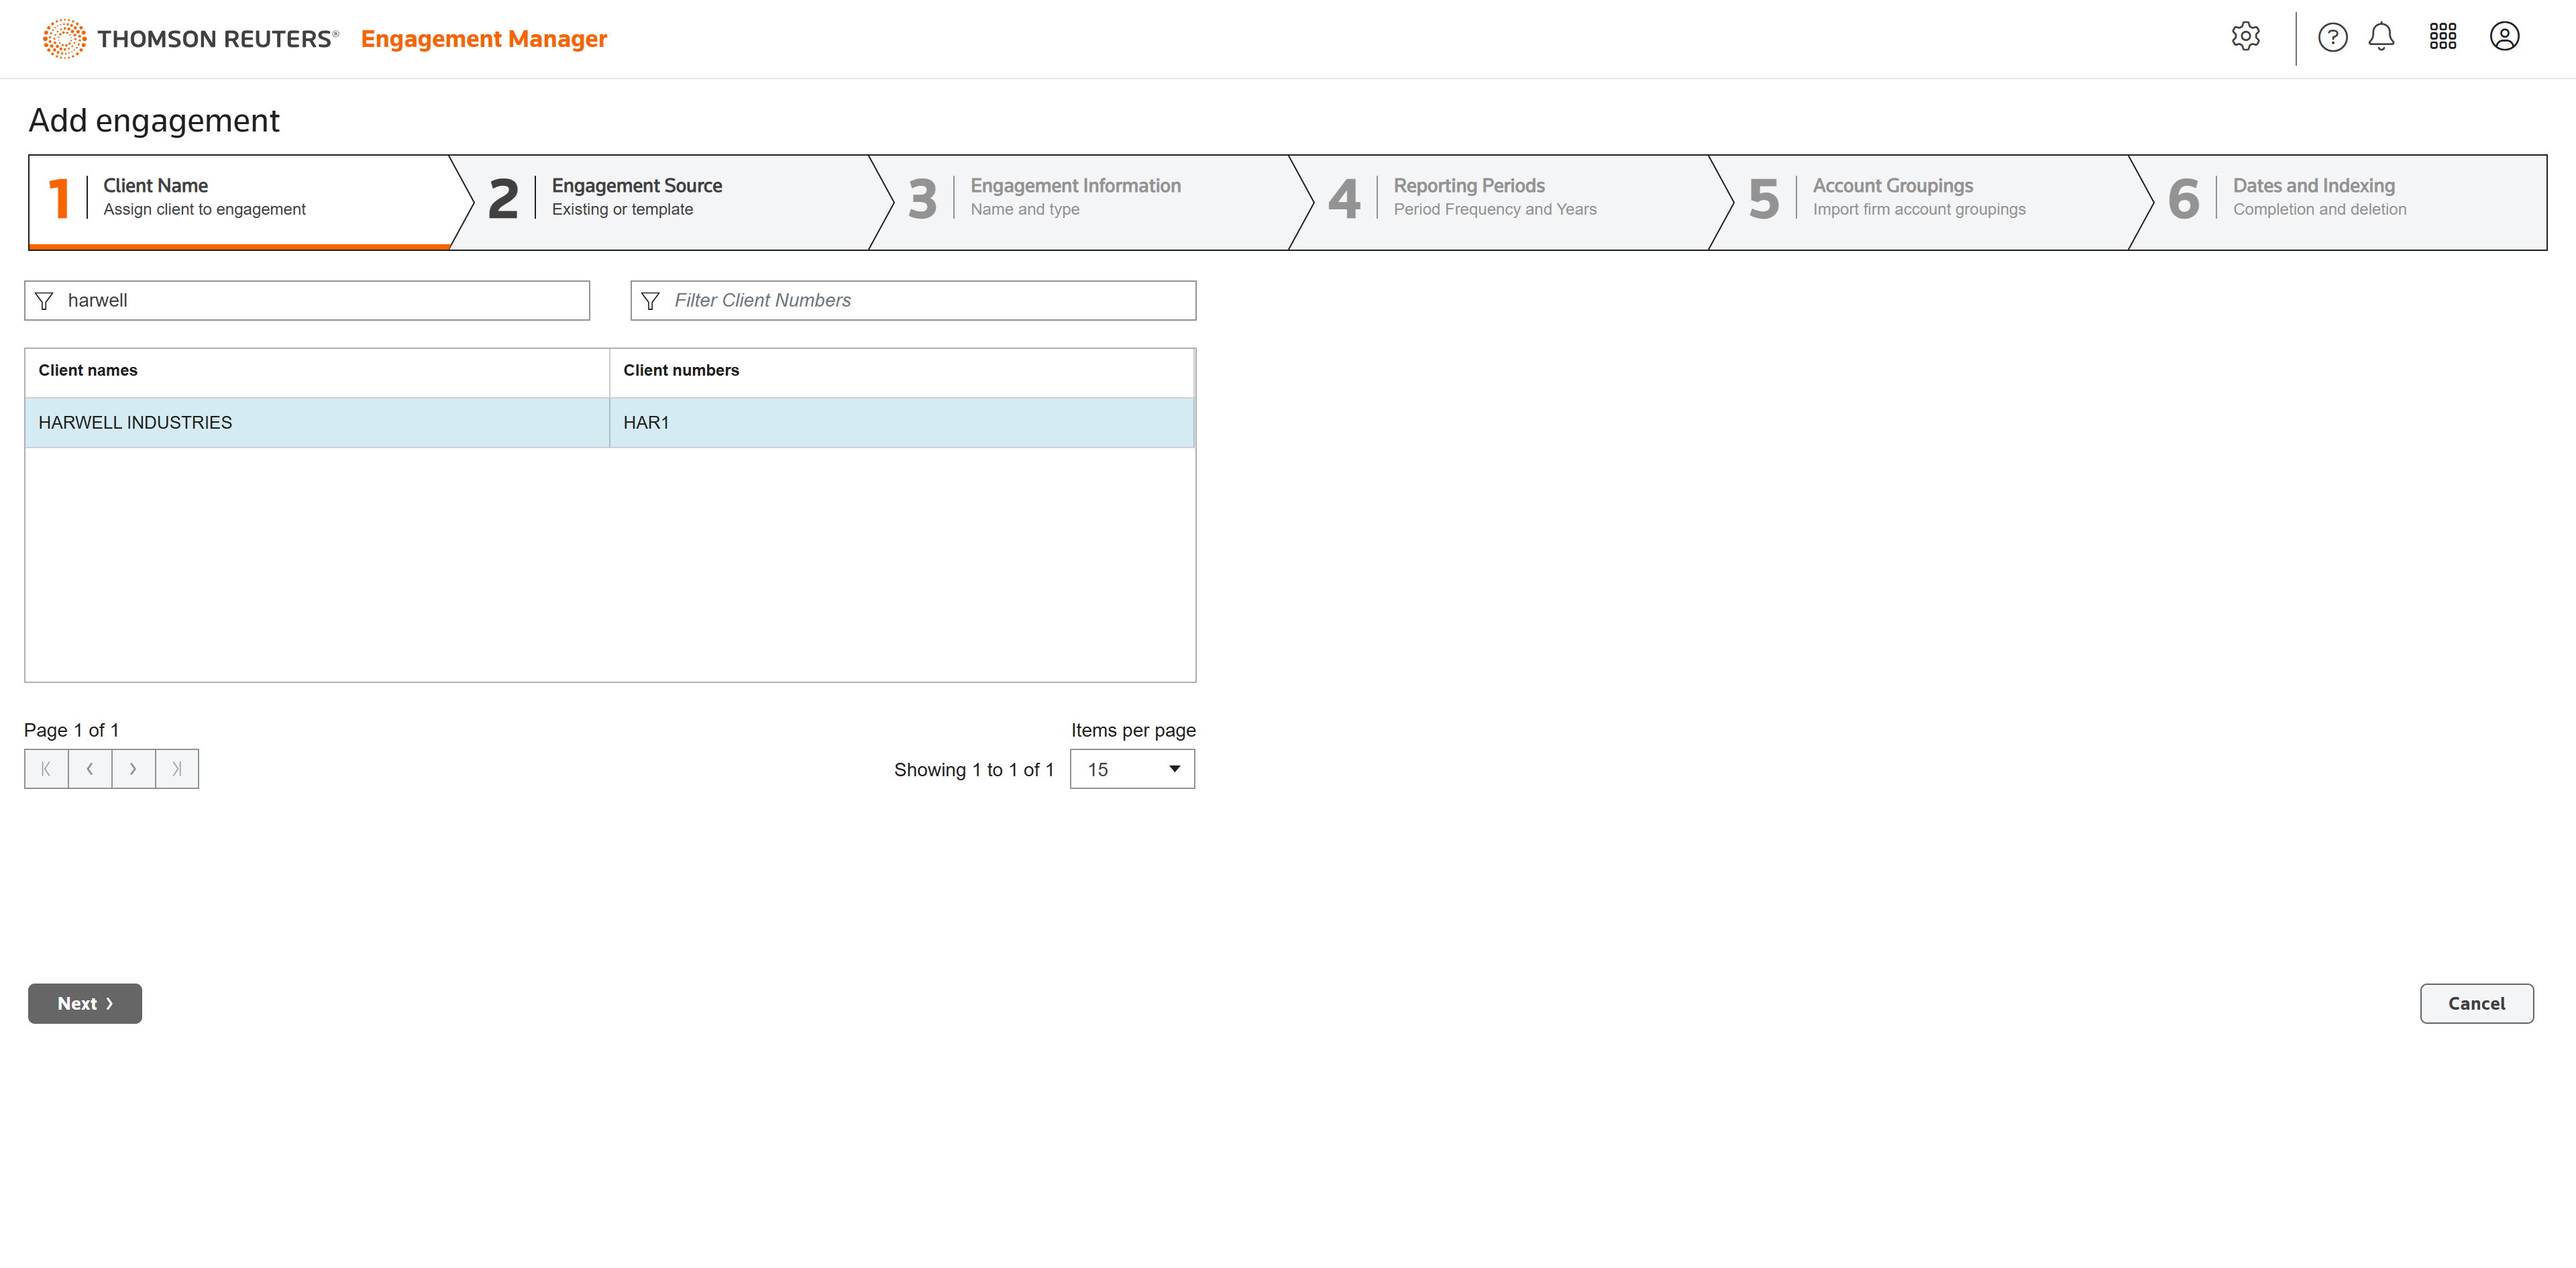
Task: Click the Next button
Action: tap(85, 1003)
